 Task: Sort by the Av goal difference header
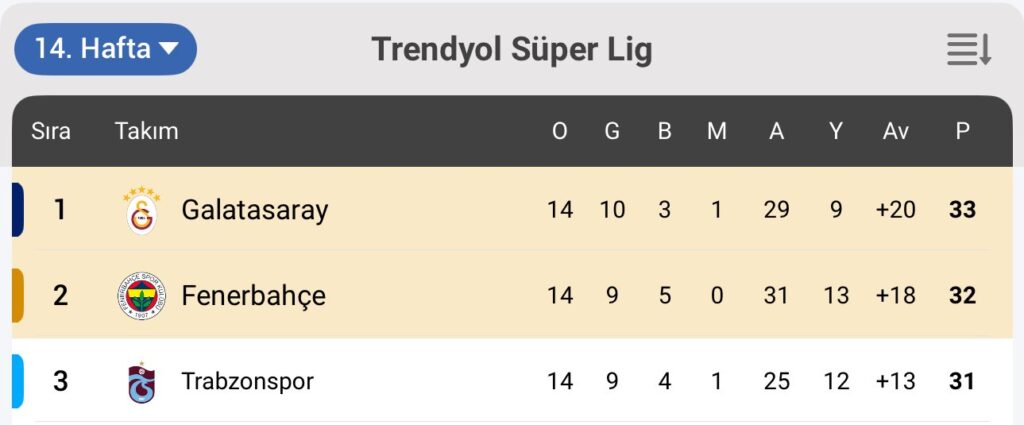pyautogui.click(x=895, y=131)
